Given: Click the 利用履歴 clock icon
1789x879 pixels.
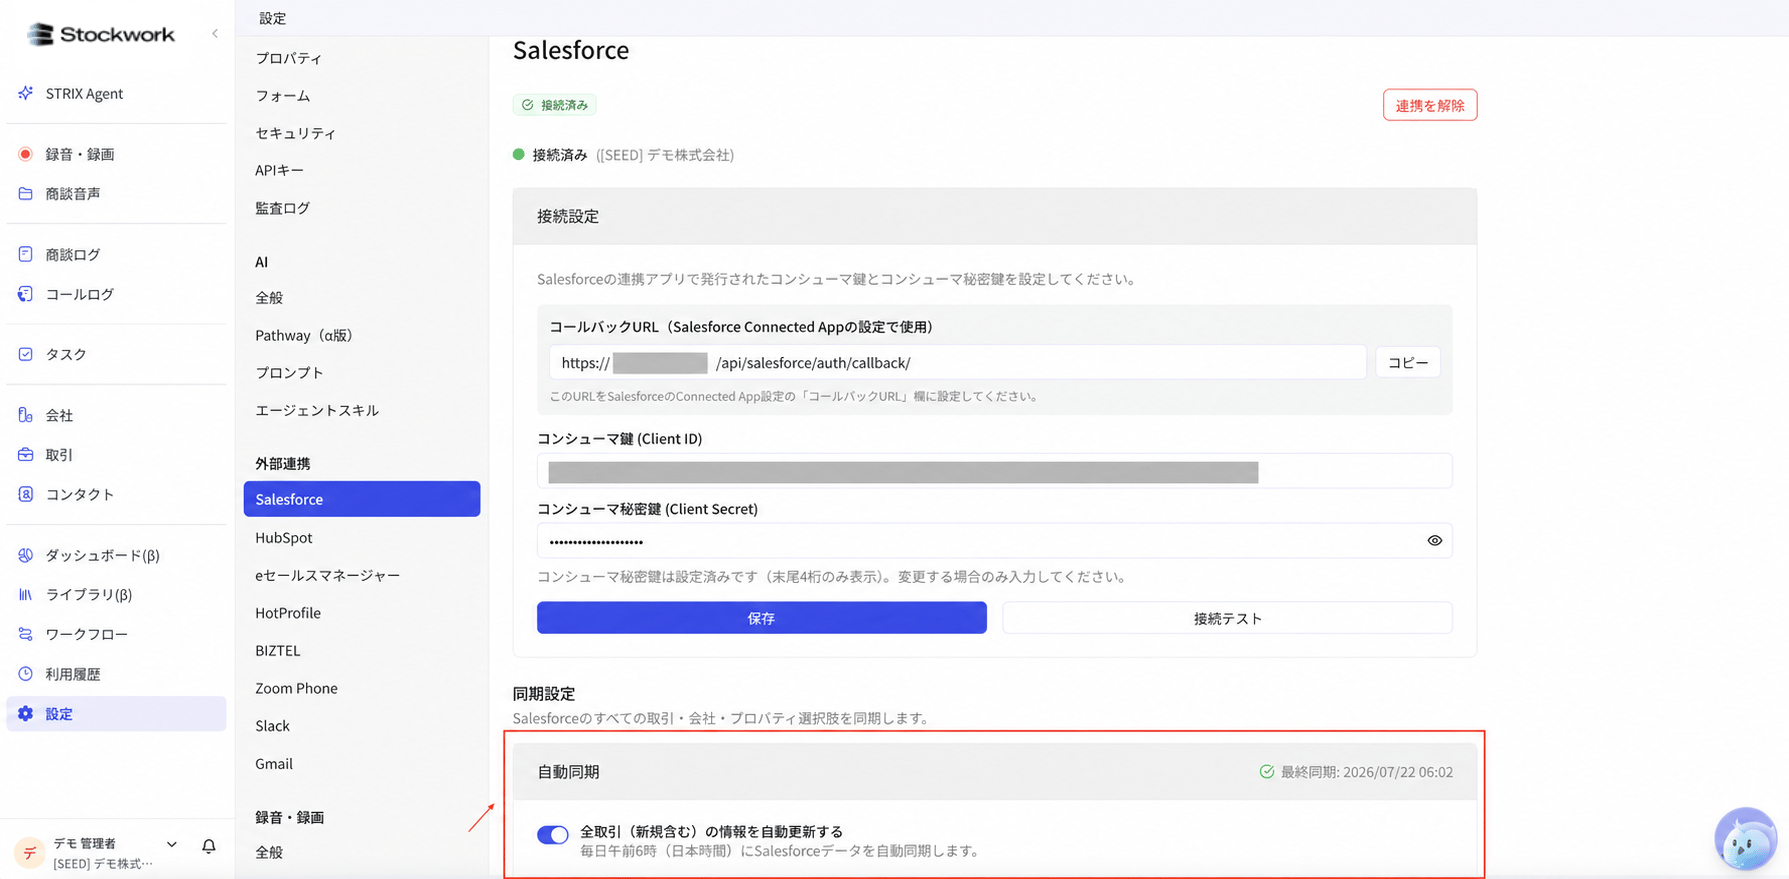Looking at the screenshot, I should point(26,674).
